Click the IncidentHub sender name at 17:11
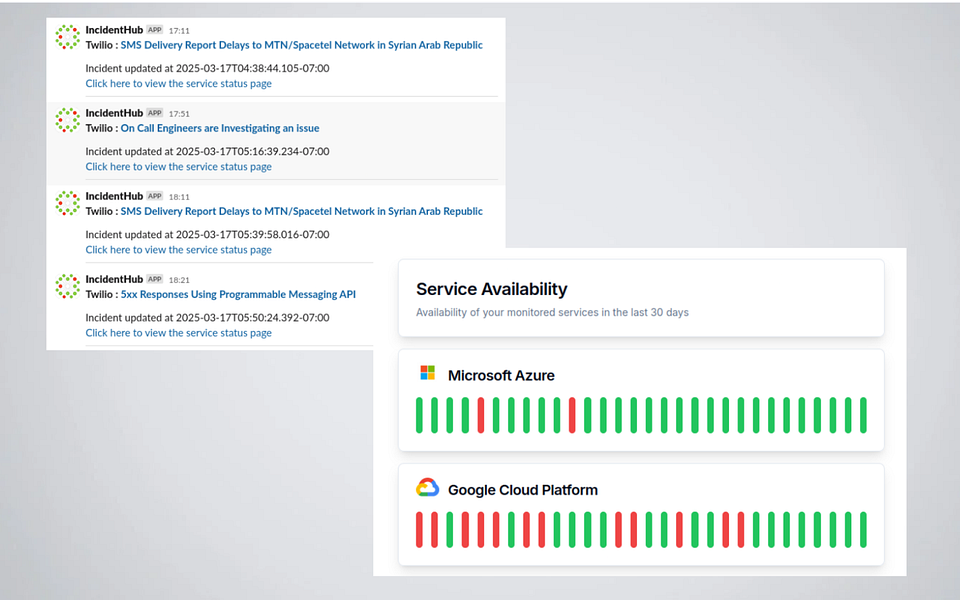 pos(114,29)
